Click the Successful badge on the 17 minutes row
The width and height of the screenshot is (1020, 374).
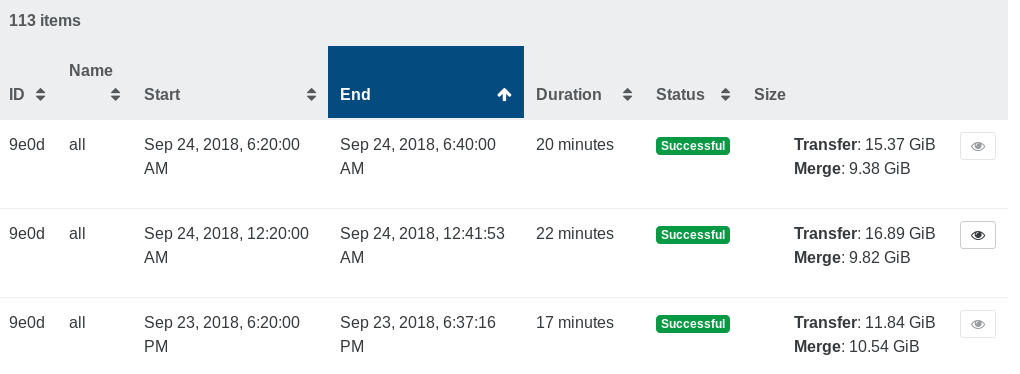(693, 324)
